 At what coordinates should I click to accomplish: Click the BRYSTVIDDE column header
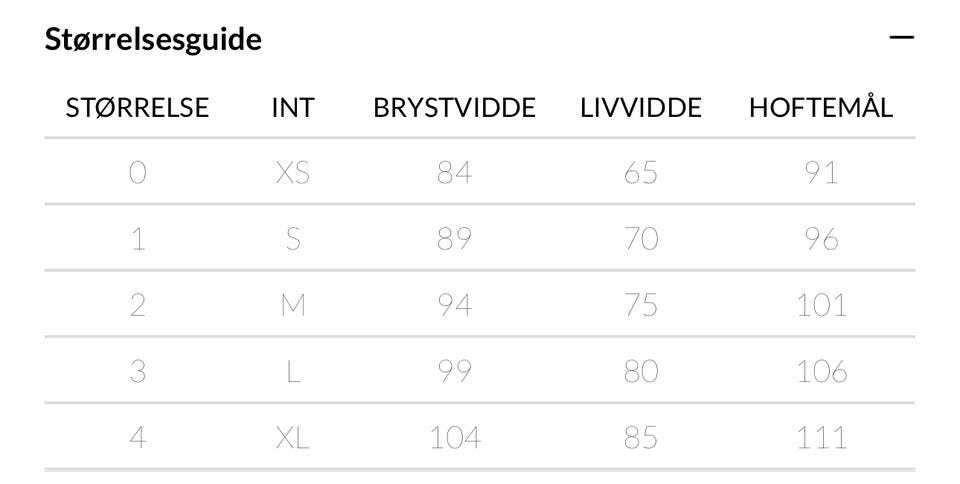tap(454, 108)
